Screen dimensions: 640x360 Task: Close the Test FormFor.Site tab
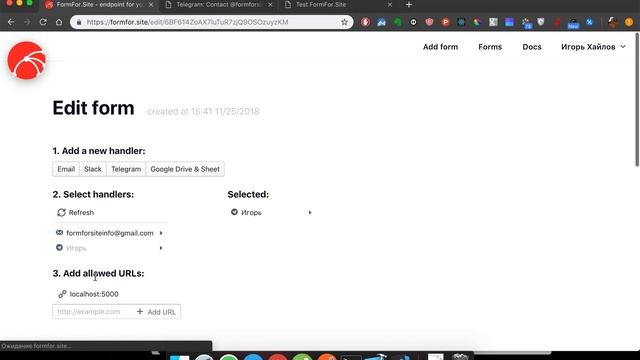389,4
